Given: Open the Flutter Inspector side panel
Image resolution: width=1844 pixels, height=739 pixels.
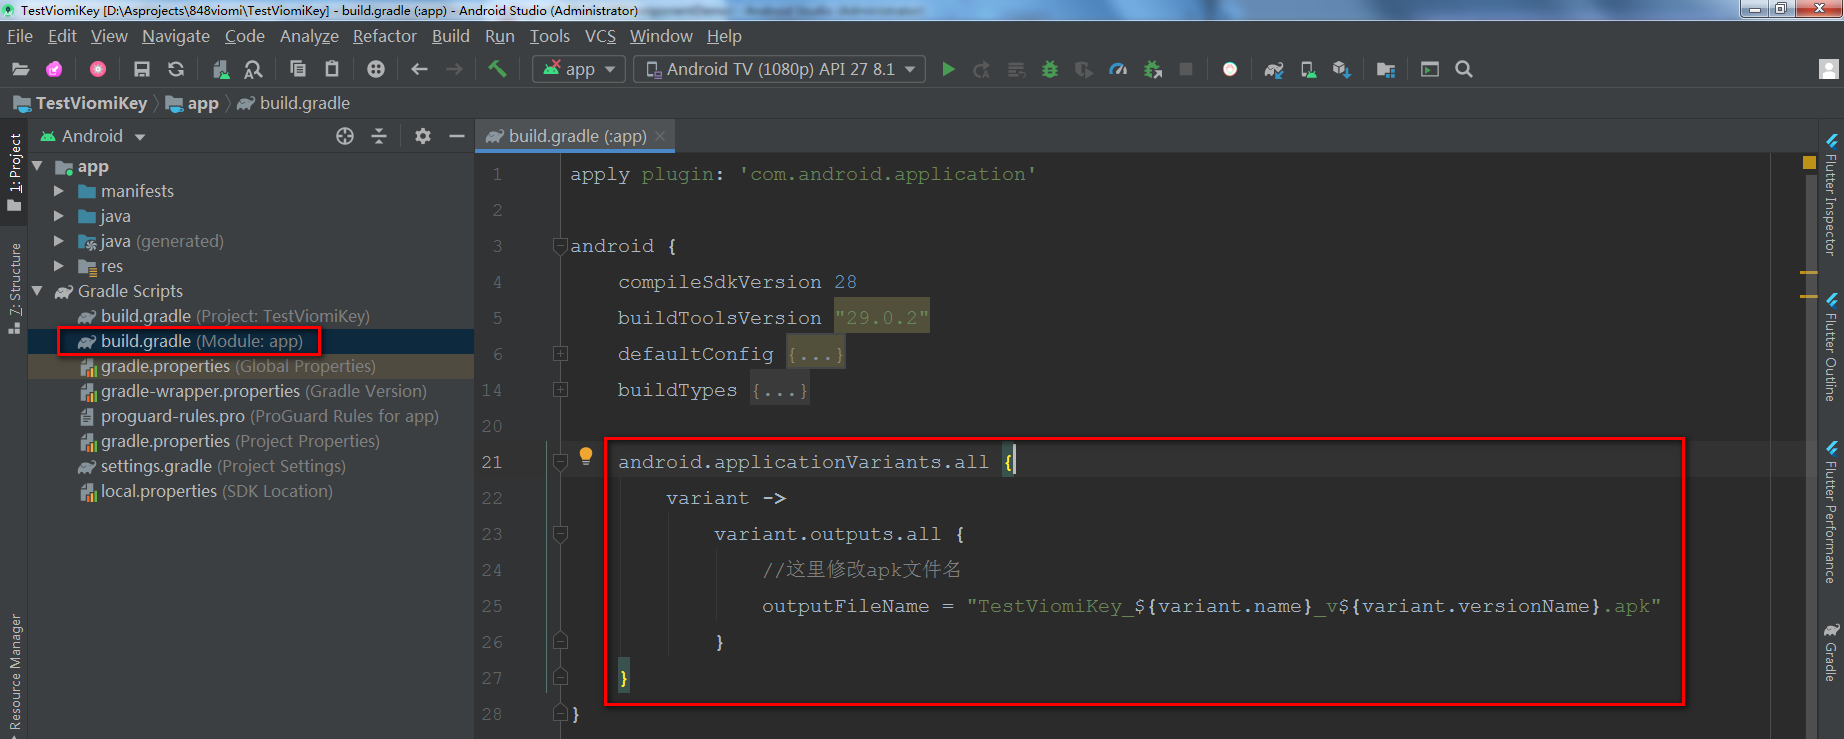Looking at the screenshot, I should tap(1831, 194).
